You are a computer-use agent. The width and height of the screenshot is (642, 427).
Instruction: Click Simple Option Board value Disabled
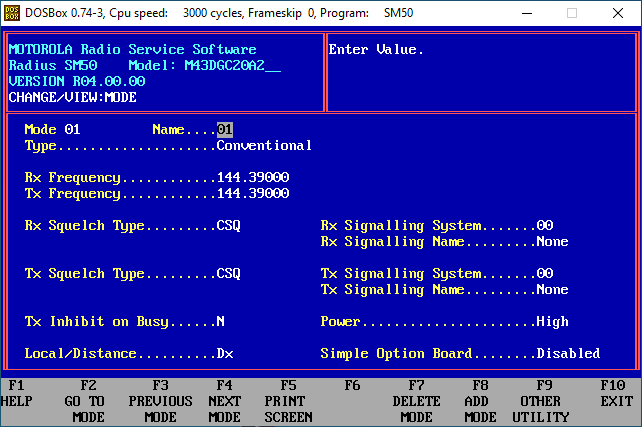point(568,353)
